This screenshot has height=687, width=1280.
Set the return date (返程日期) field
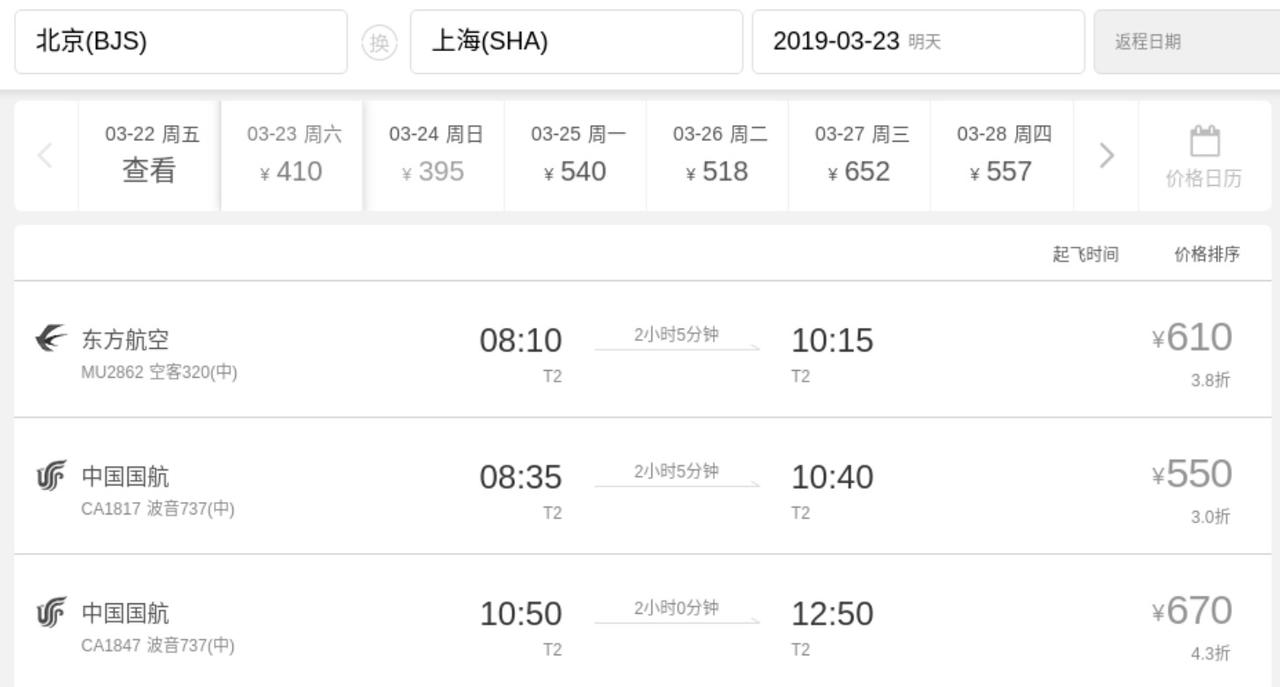tap(1186, 42)
